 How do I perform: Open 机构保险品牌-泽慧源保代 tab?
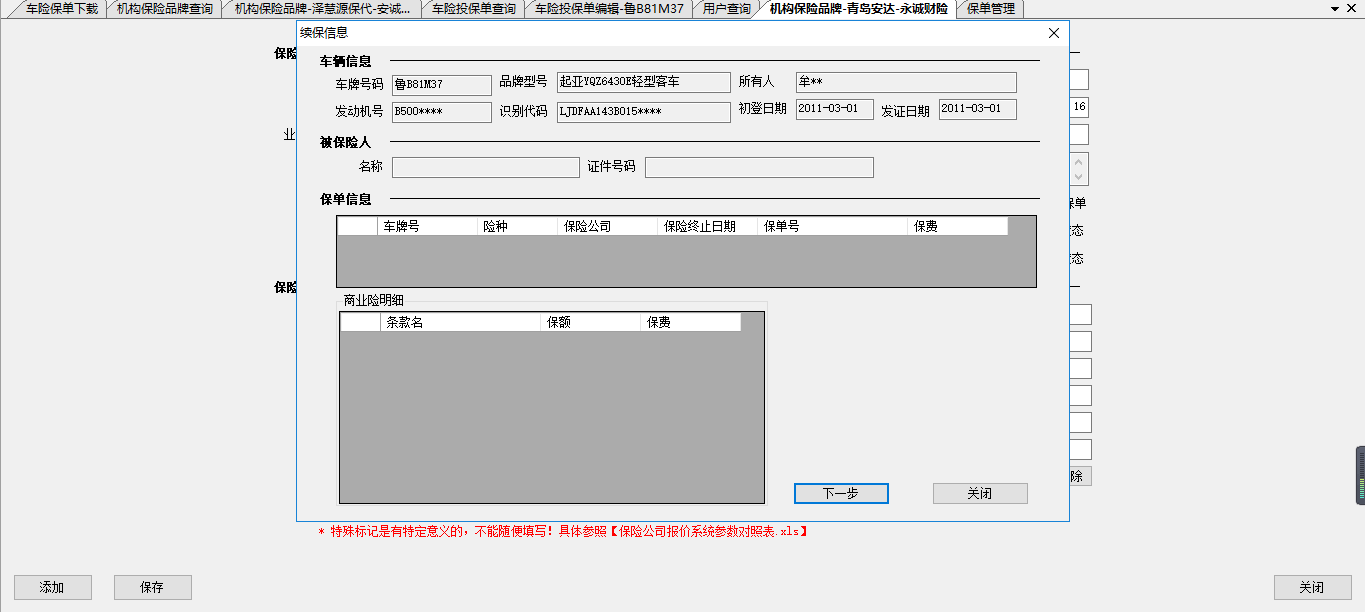coord(322,9)
